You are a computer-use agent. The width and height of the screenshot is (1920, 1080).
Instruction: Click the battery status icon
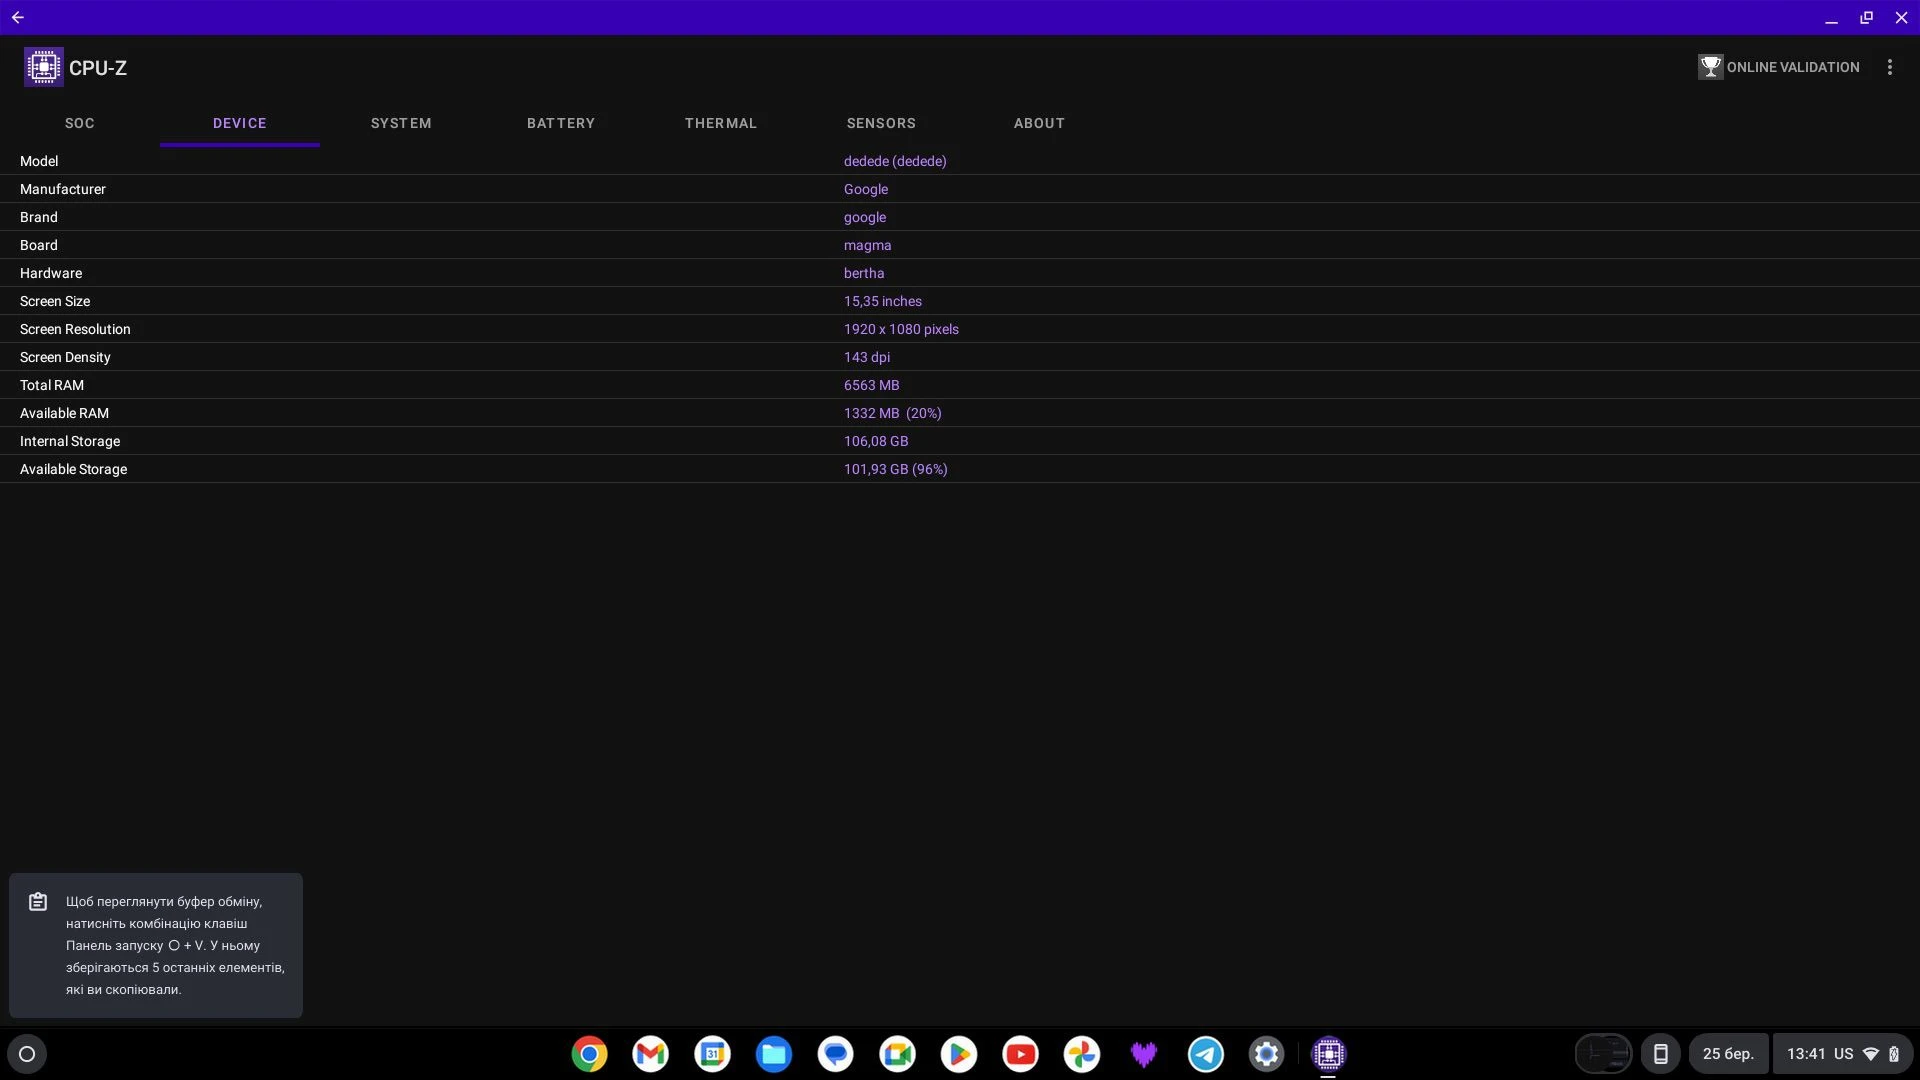click(1894, 1054)
